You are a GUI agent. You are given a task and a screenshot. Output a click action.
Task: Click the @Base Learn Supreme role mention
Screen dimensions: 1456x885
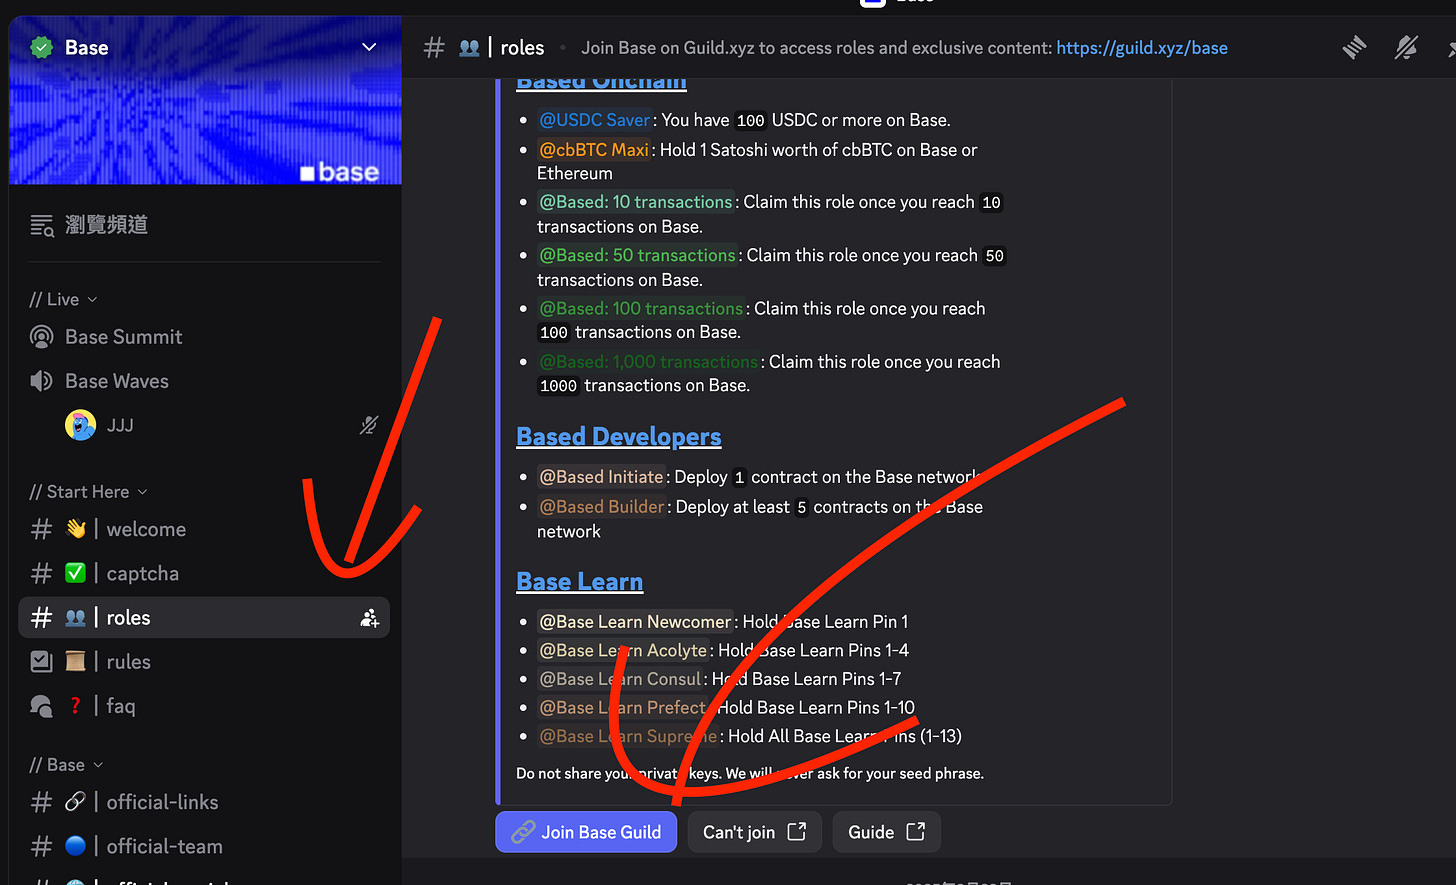tap(628, 737)
